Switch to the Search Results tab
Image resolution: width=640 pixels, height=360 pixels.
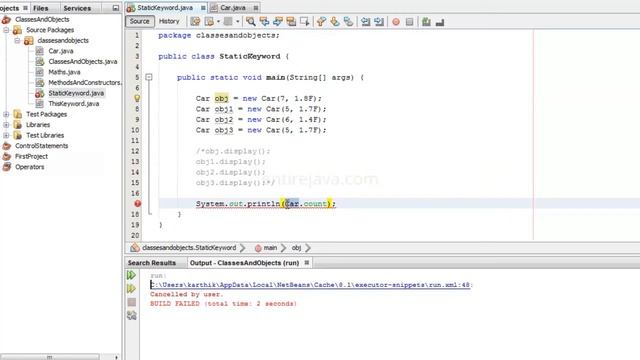[x=152, y=263]
